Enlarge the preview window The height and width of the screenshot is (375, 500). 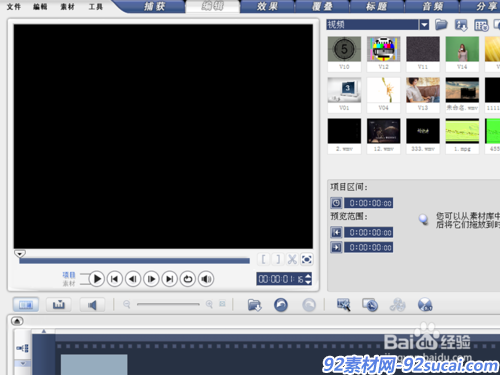pyautogui.click(x=307, y=259)
